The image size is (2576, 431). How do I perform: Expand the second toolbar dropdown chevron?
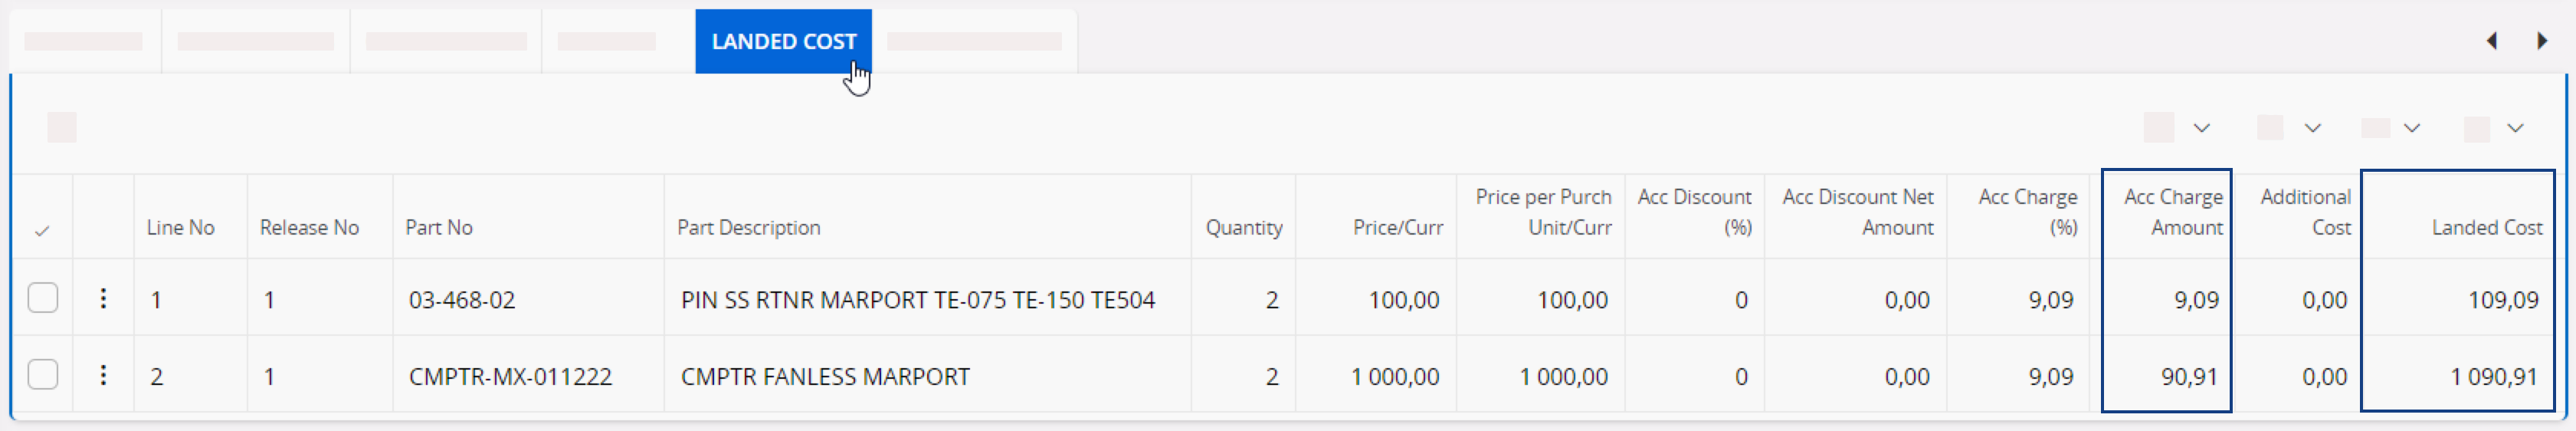click(2312, 128)
